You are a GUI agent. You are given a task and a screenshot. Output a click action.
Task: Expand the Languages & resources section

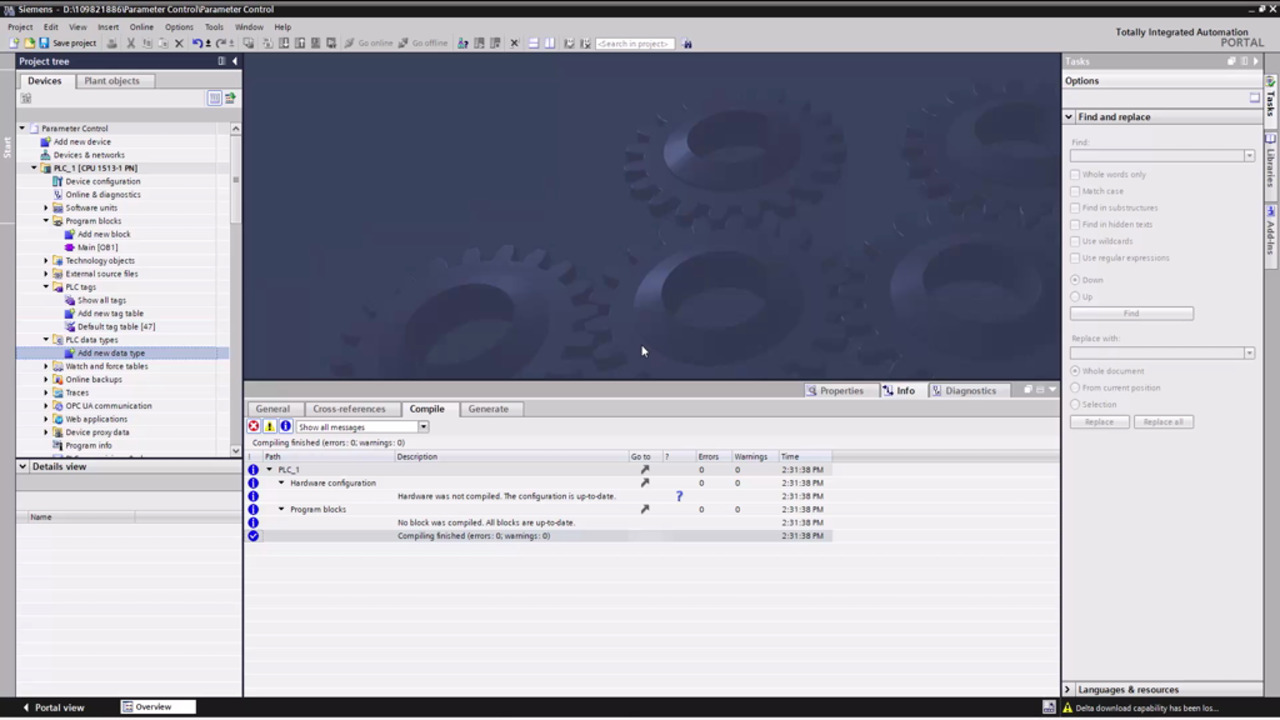point(1068,690)
